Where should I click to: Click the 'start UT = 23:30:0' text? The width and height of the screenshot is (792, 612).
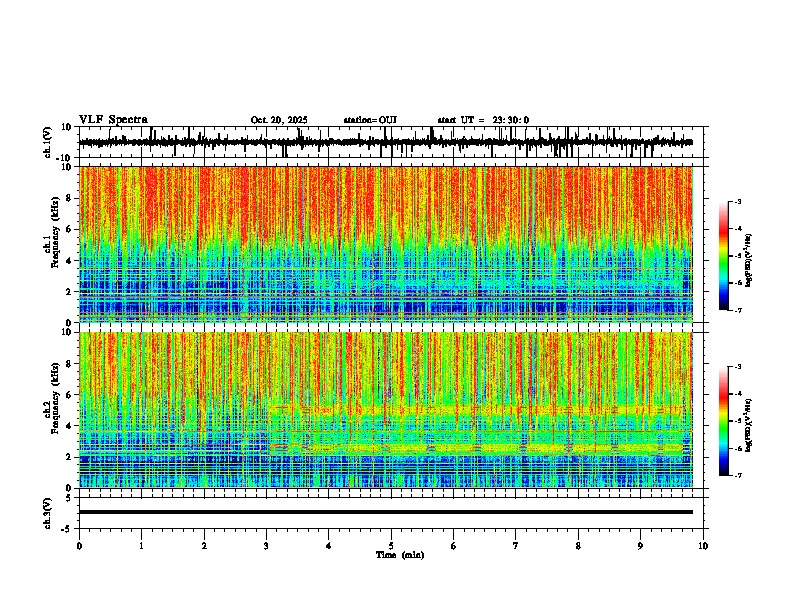(x=483, y=120)
